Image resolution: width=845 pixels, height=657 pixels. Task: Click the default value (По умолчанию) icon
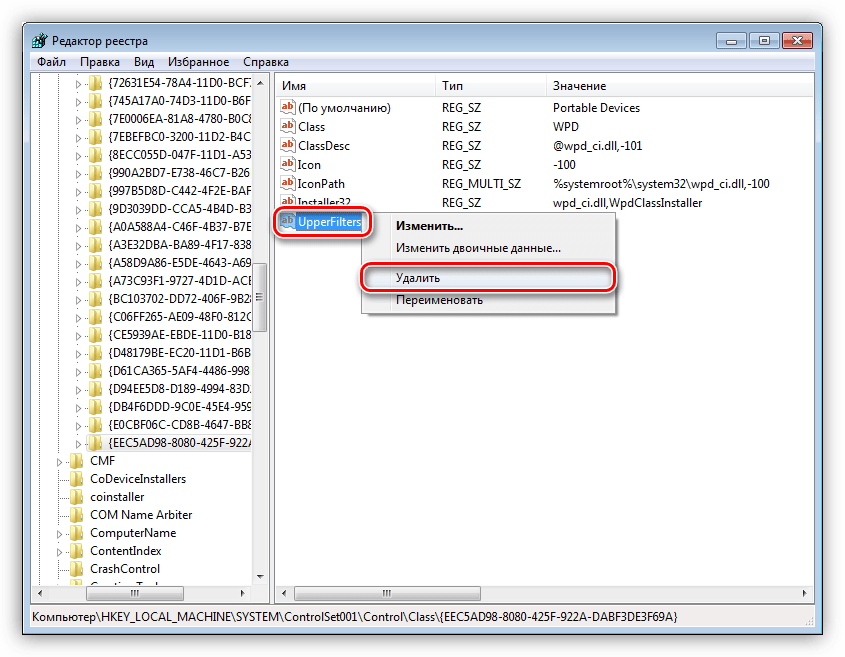[x=288, y=108]
